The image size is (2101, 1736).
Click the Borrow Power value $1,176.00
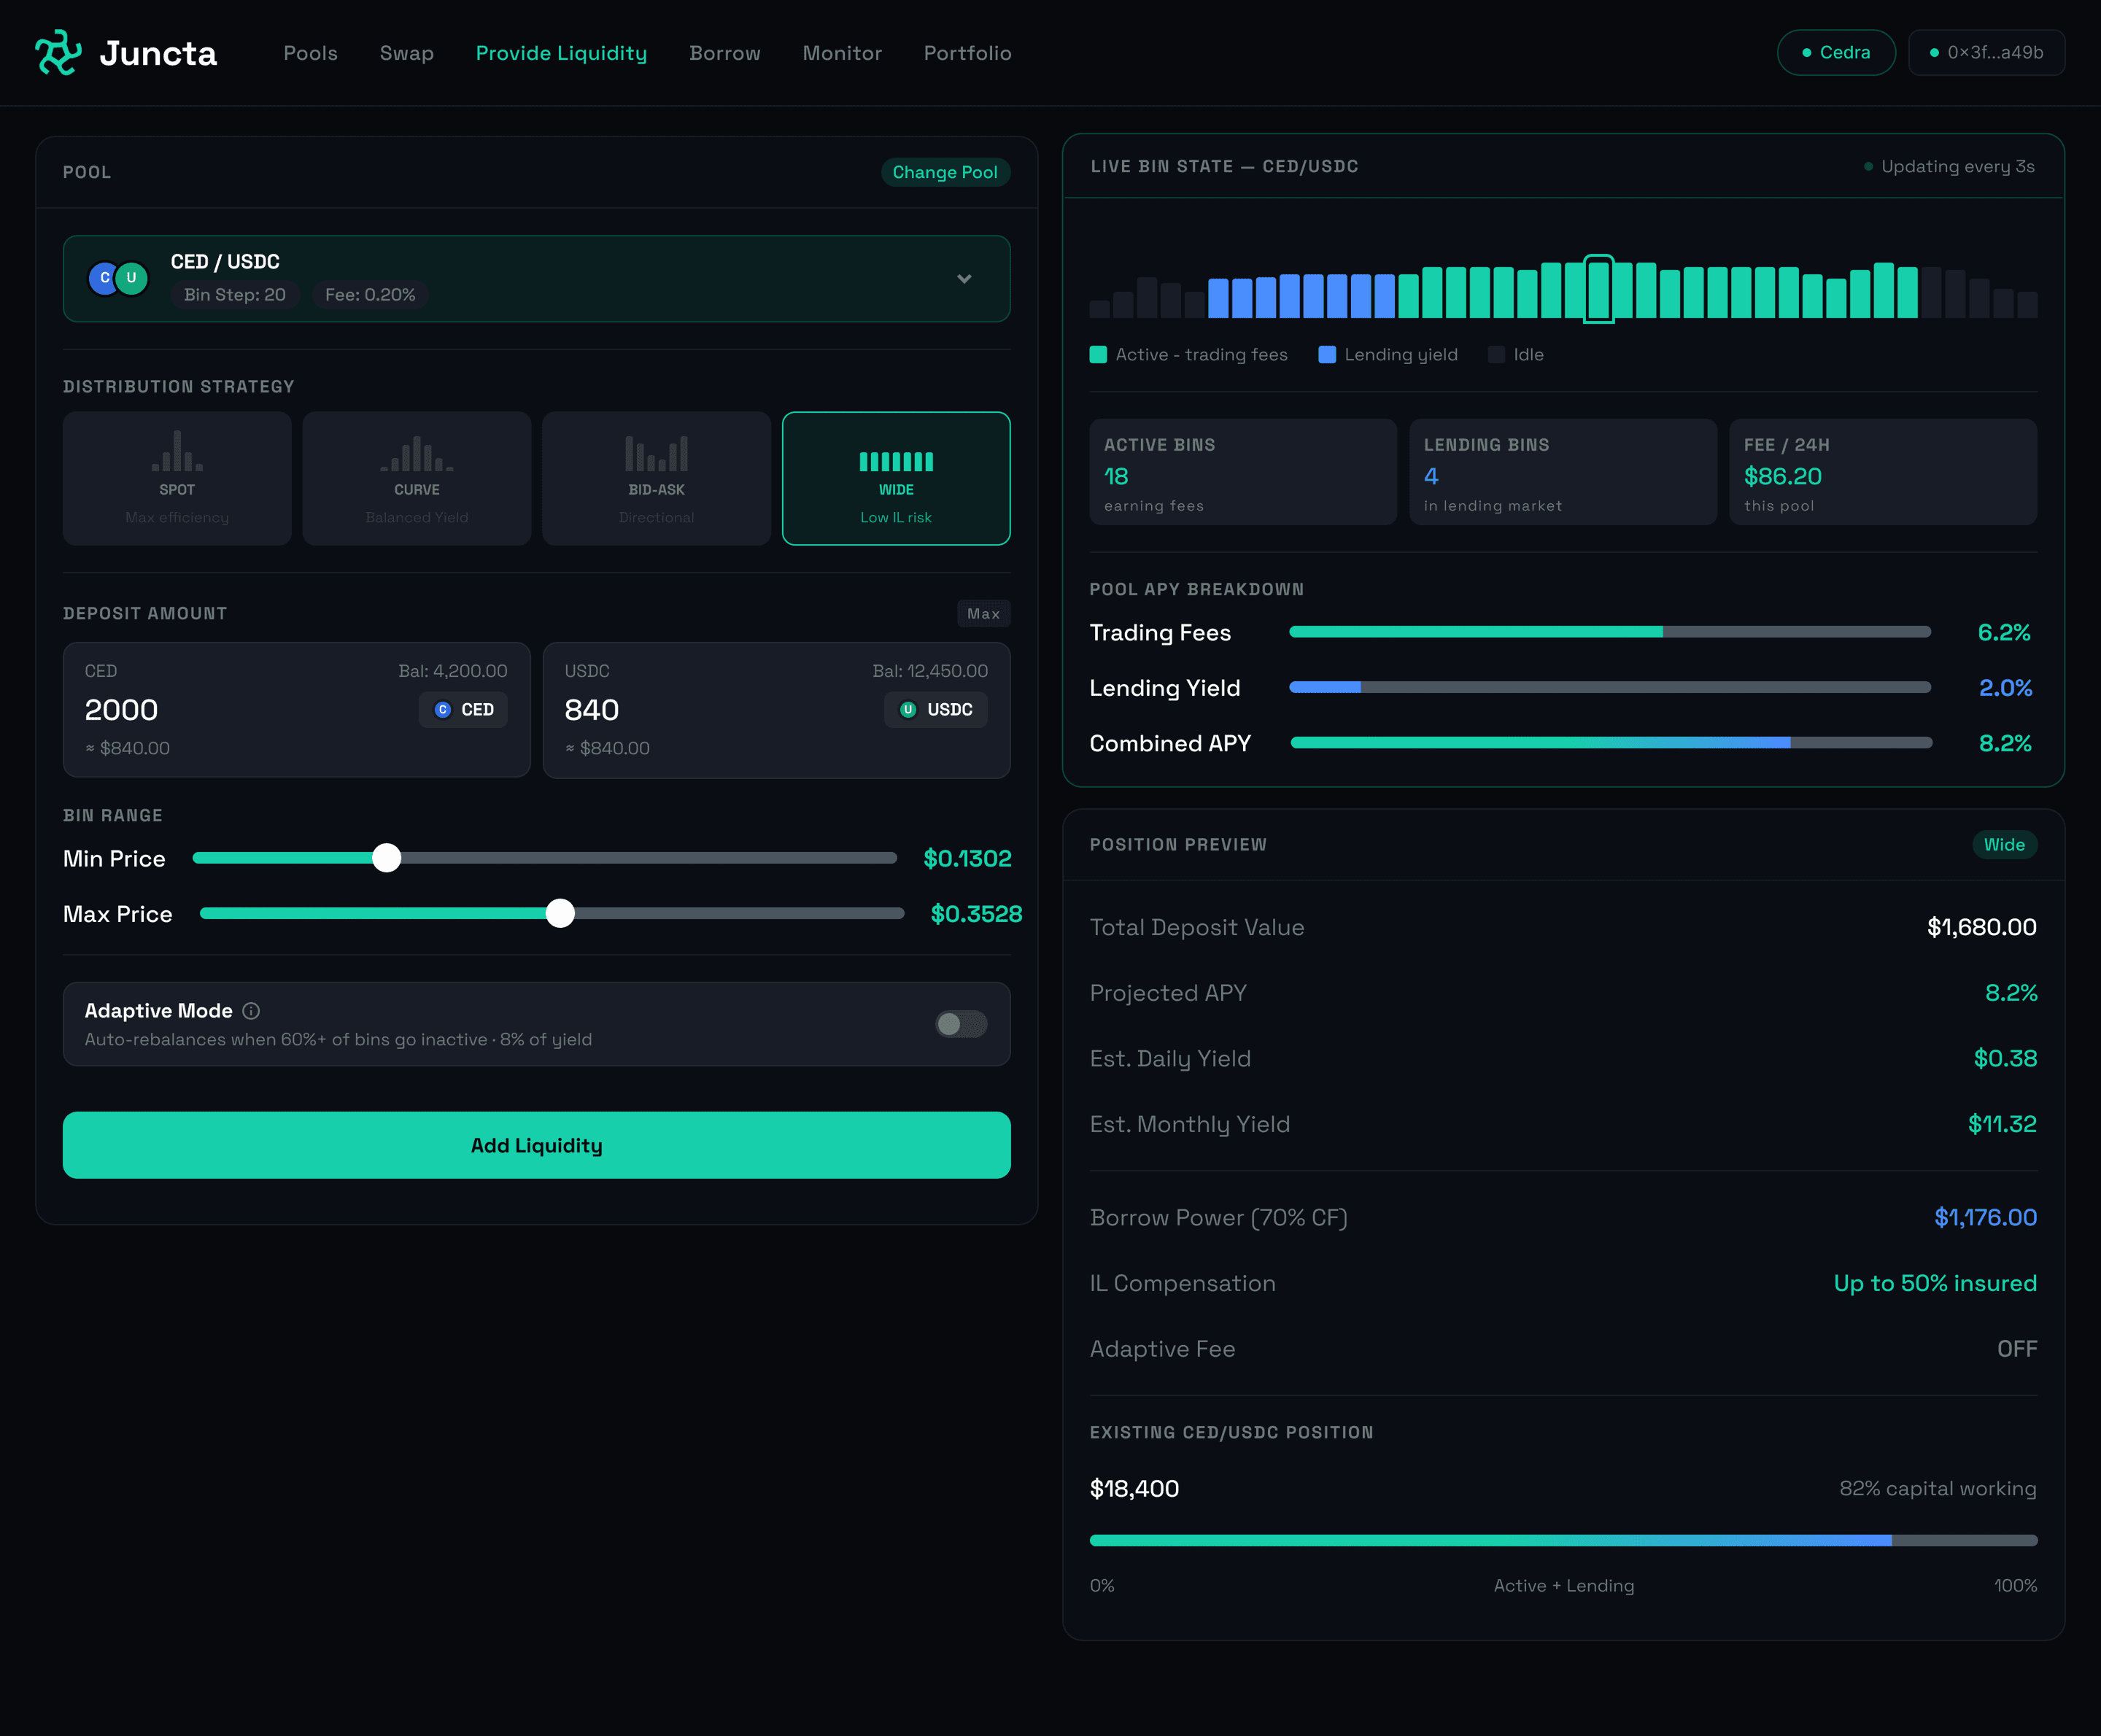tap(1985, 1217)
